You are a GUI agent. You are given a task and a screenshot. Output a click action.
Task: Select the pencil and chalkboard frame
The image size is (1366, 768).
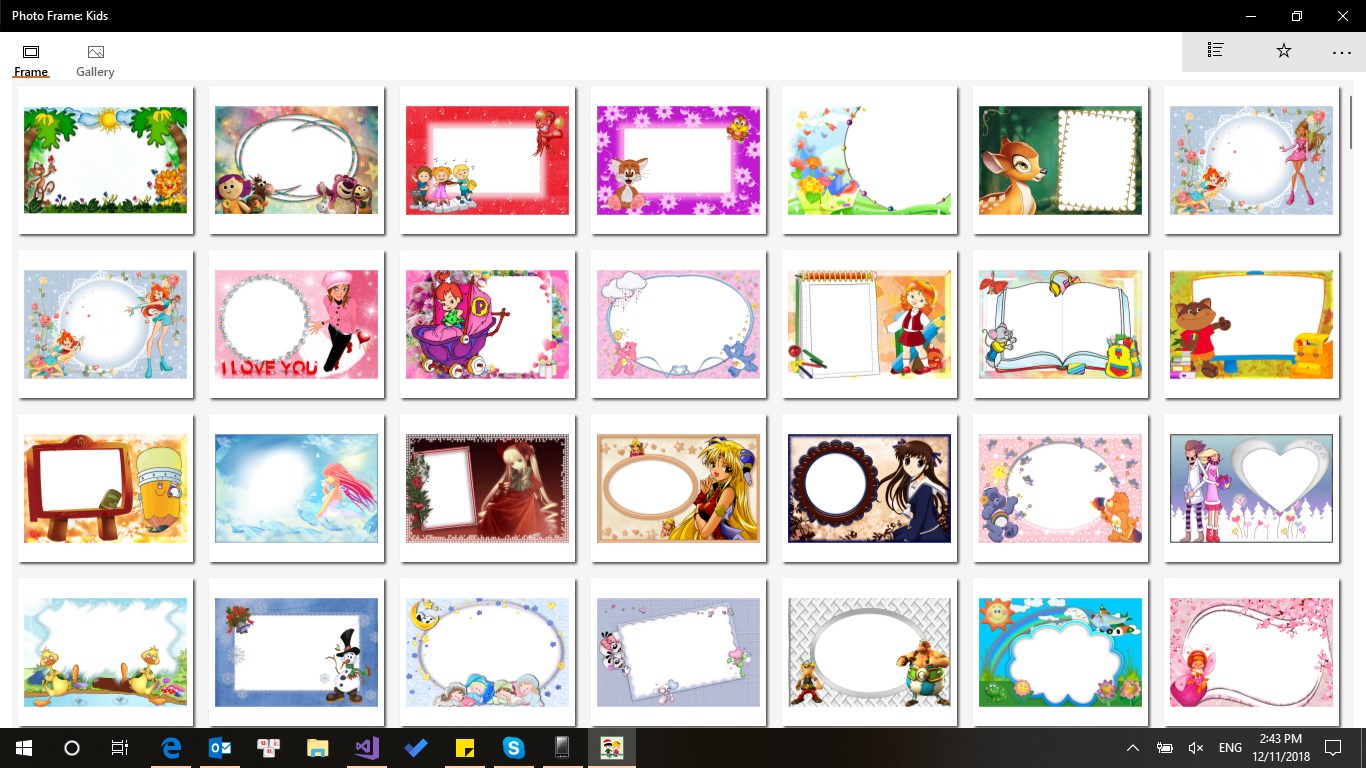(106, 488)
